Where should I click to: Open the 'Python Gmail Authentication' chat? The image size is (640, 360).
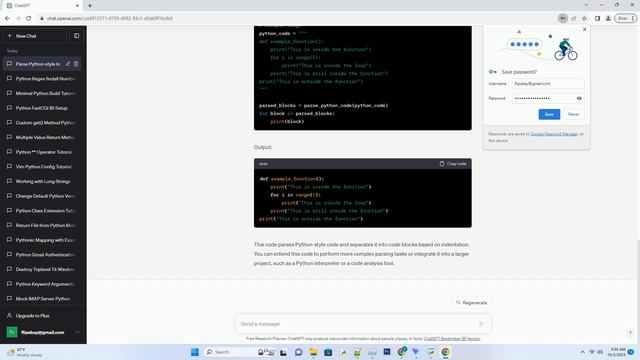(42, 255)
